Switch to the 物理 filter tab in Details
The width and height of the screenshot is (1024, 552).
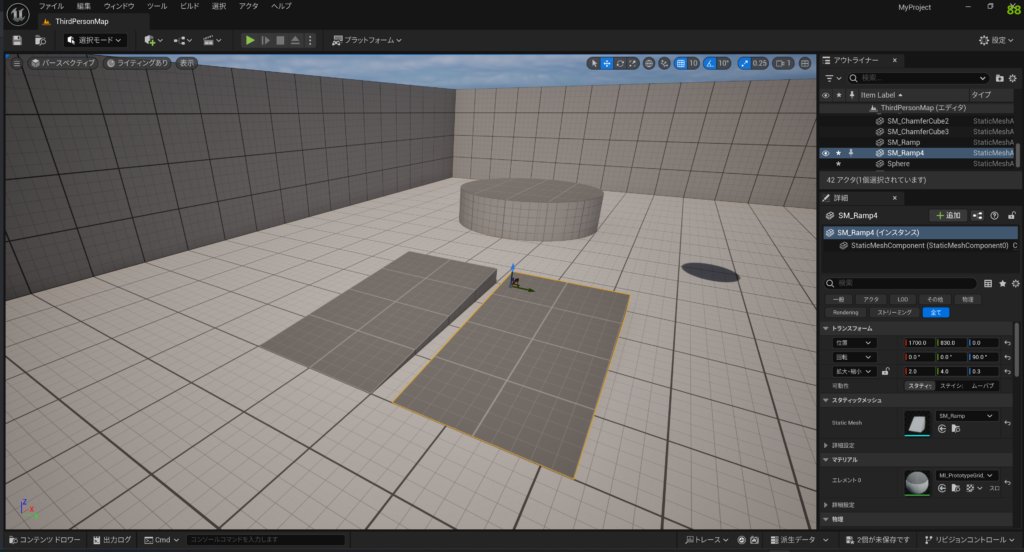click(x=966, y=299)
